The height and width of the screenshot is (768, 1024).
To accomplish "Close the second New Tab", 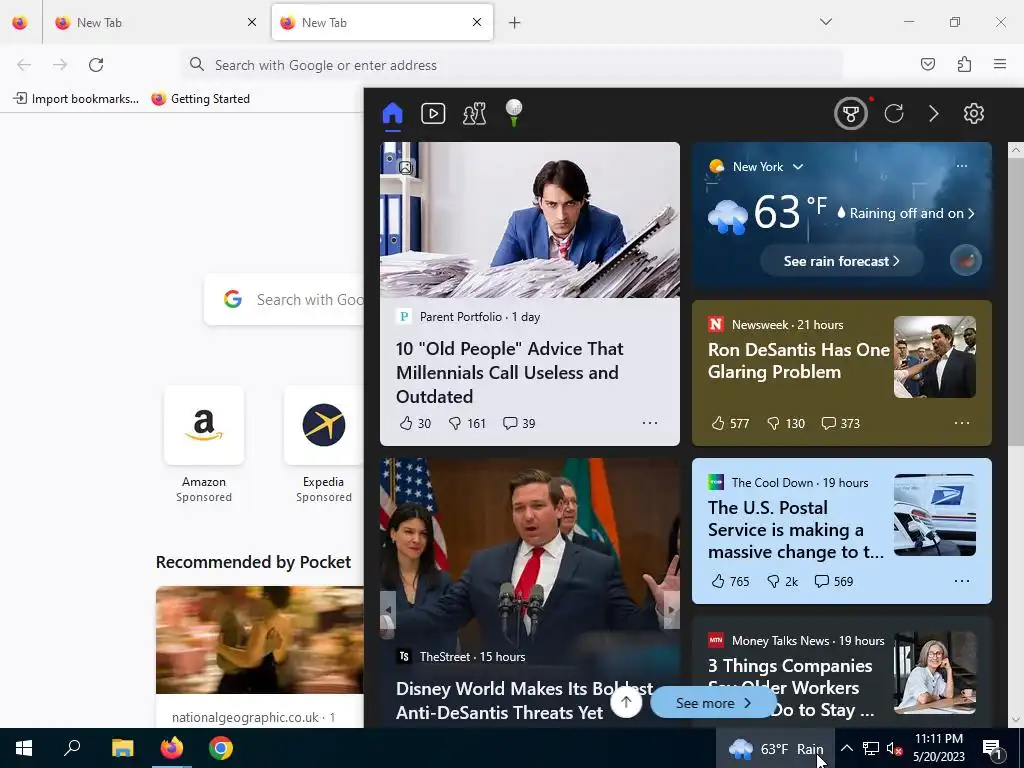I will click(477, 22).
